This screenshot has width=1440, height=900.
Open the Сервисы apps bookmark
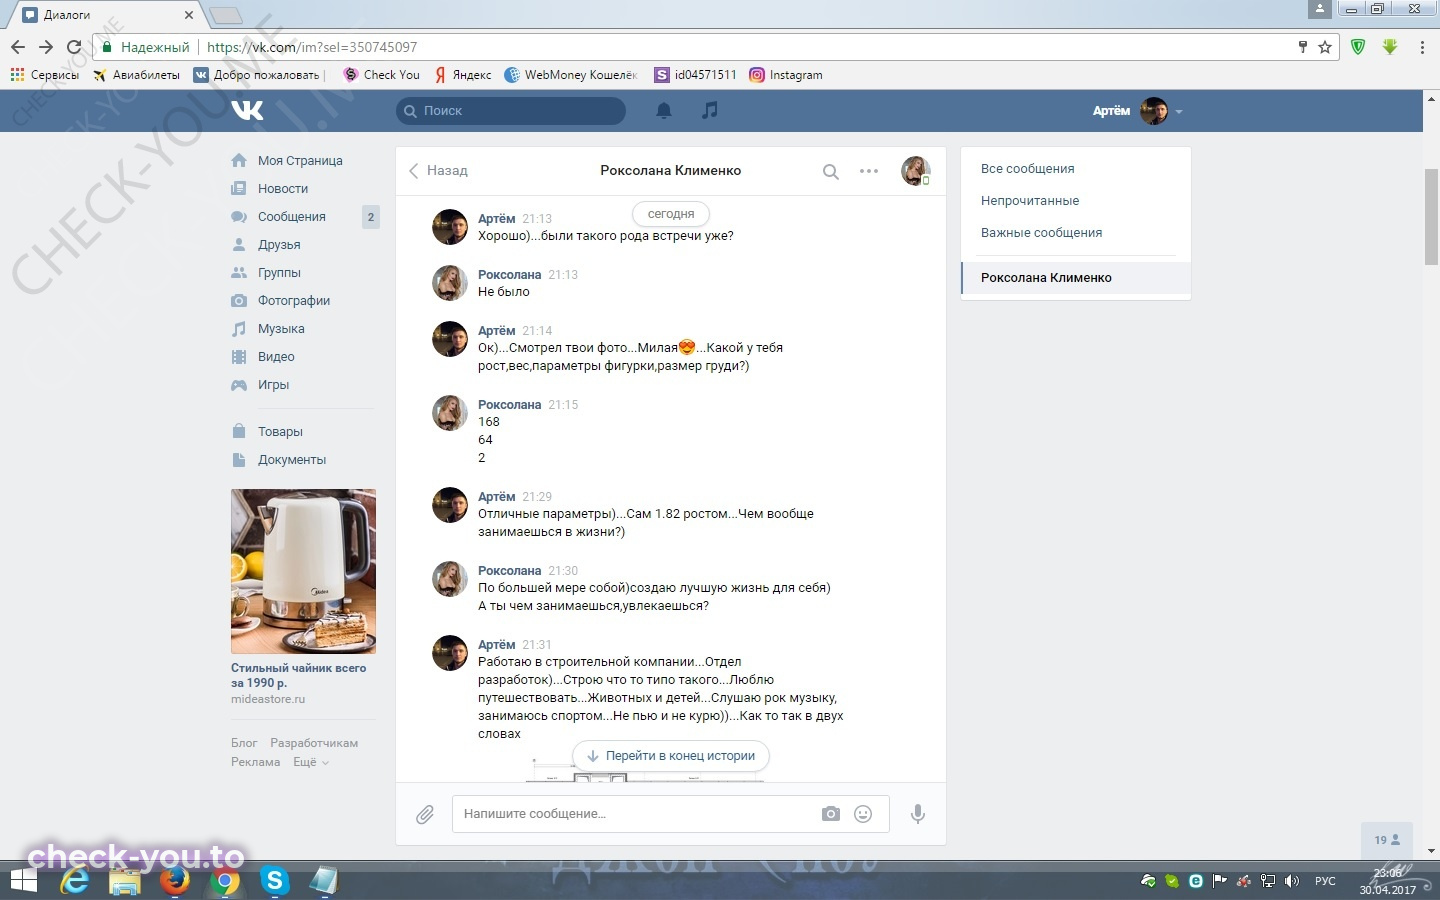44,75
